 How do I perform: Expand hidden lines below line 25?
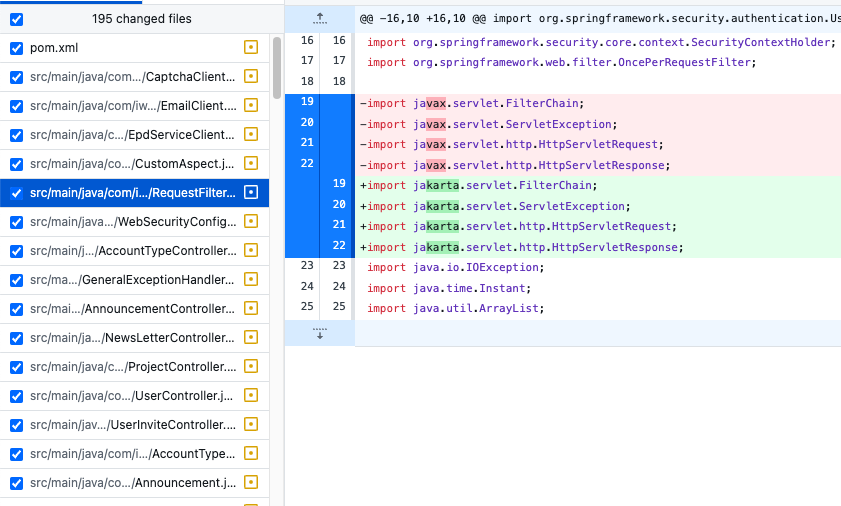click(x=320, y=333)
